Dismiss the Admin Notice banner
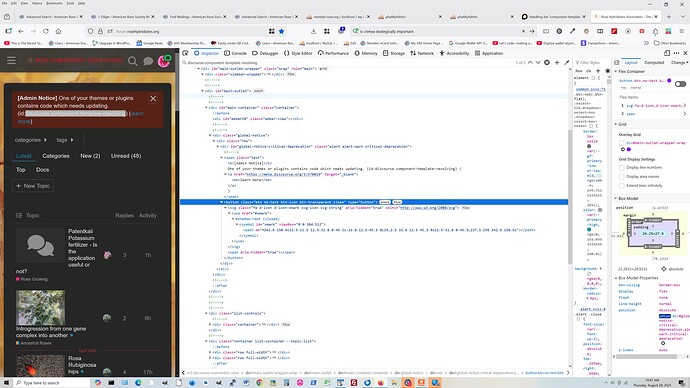The width and height of the screenshot is (690, 388). (x=153, y=99)
